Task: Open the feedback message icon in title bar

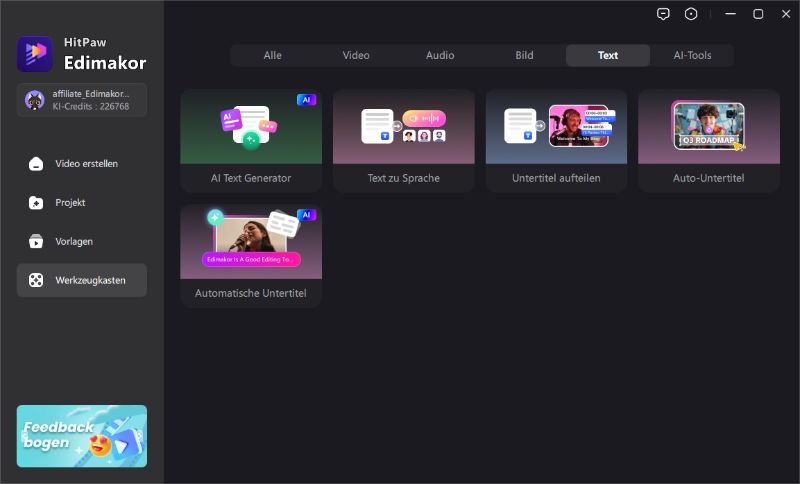Action: coord(663,14)
